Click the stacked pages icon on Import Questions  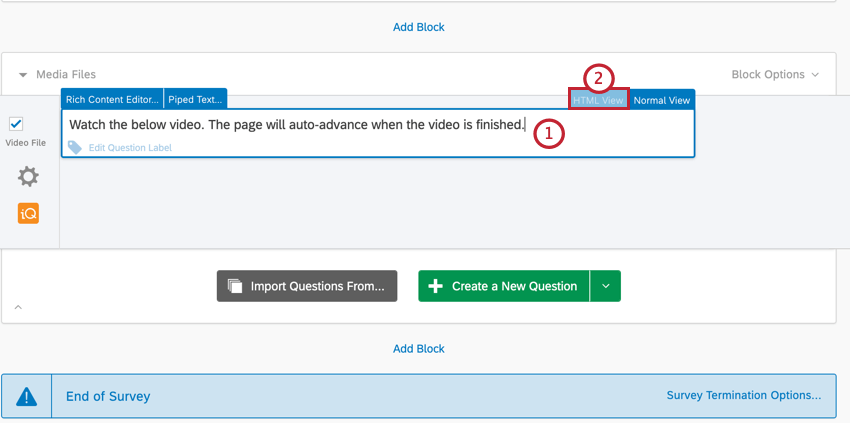[235, 286]
